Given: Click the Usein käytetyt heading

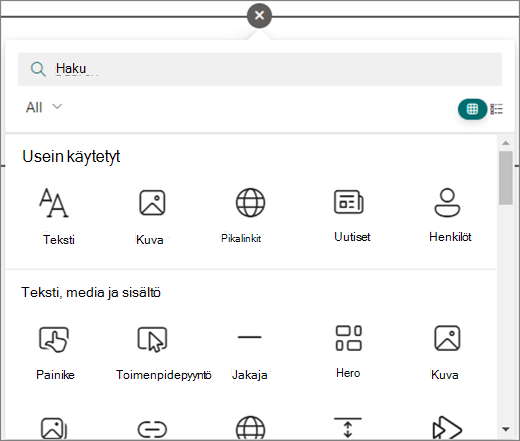Looking at the screenshot, I should point(71,156).
